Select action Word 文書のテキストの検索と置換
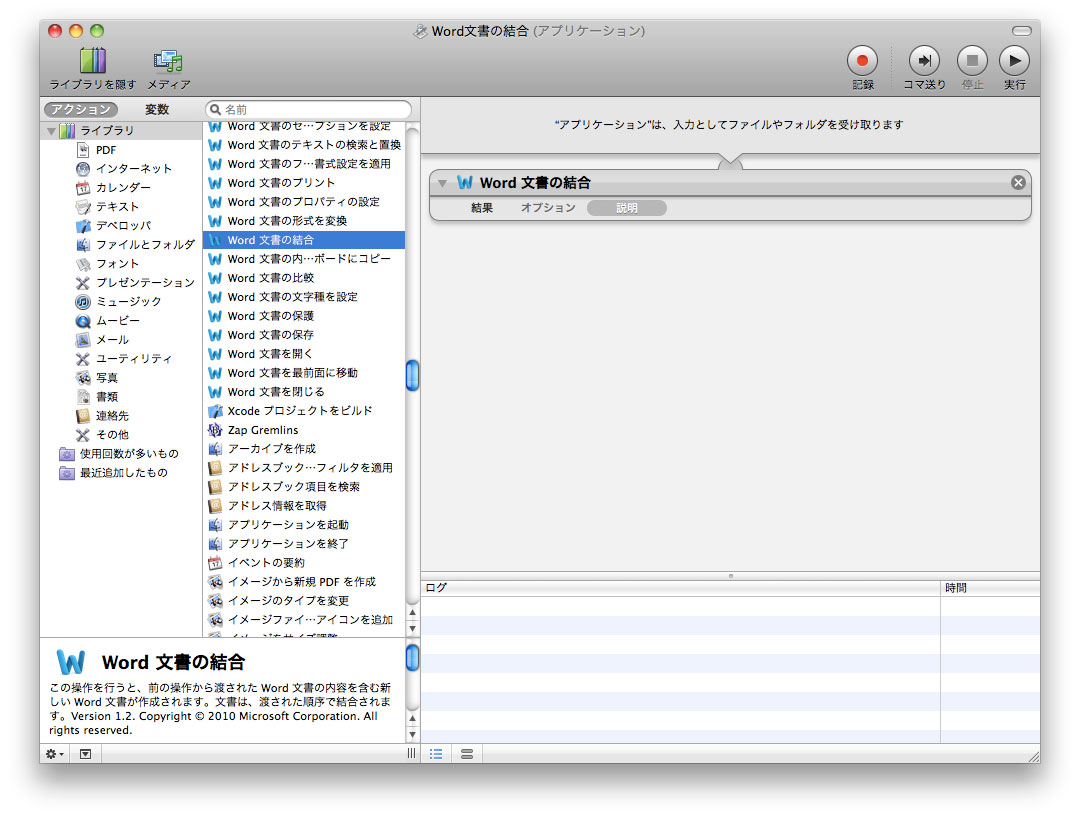 pos(304,145)
